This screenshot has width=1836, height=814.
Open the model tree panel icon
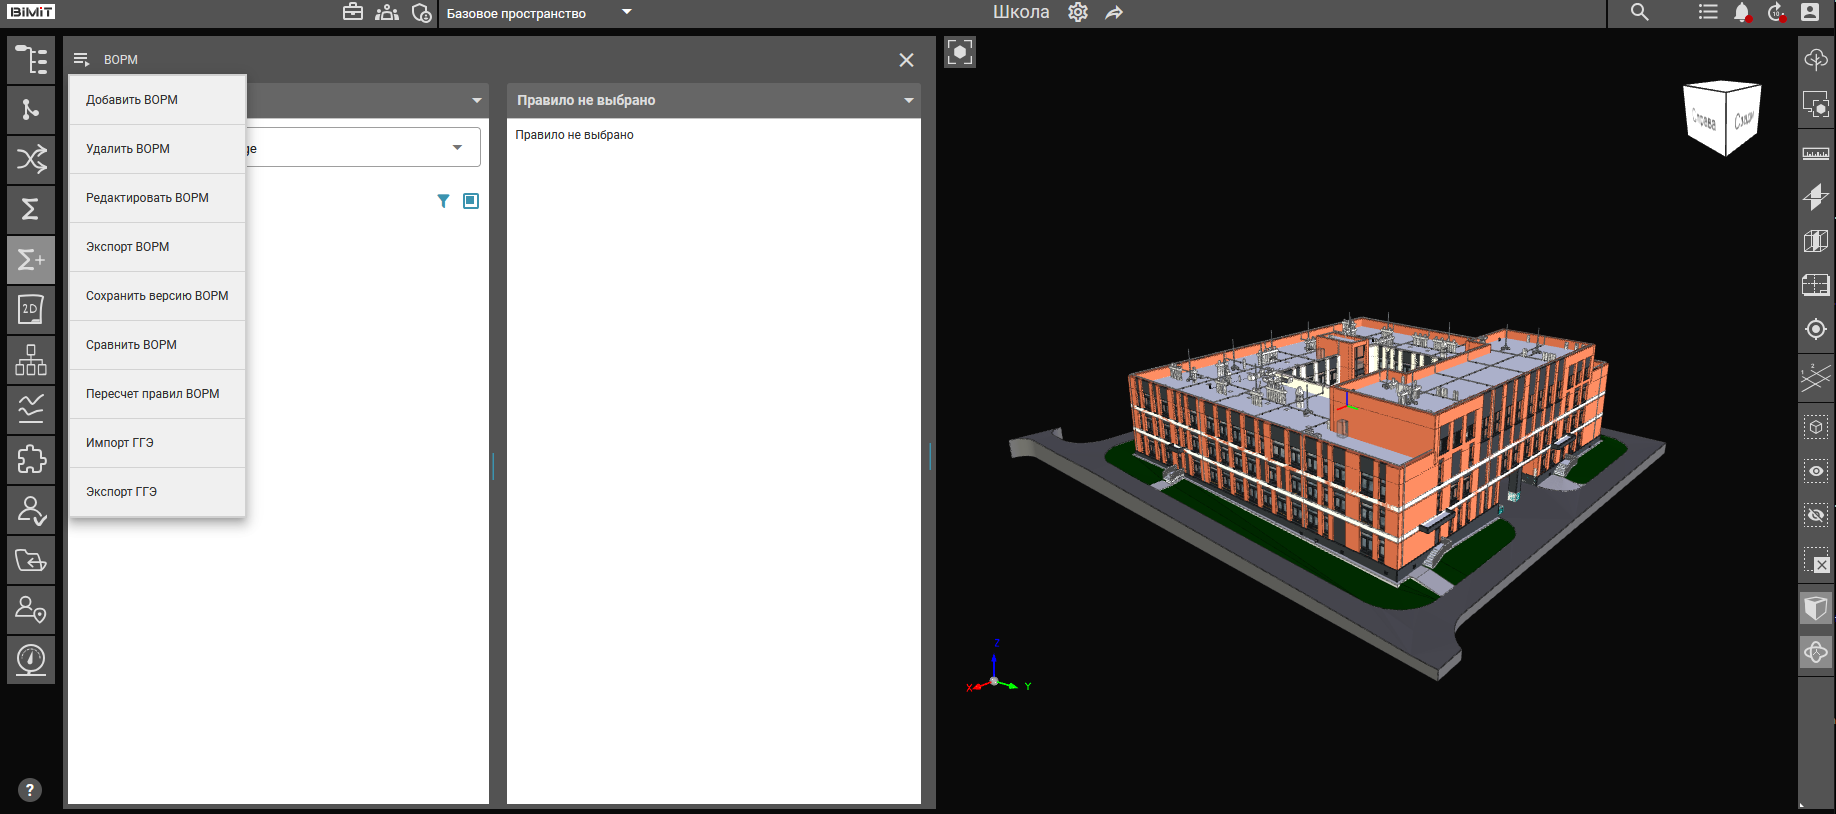click(x=31, y=60)
